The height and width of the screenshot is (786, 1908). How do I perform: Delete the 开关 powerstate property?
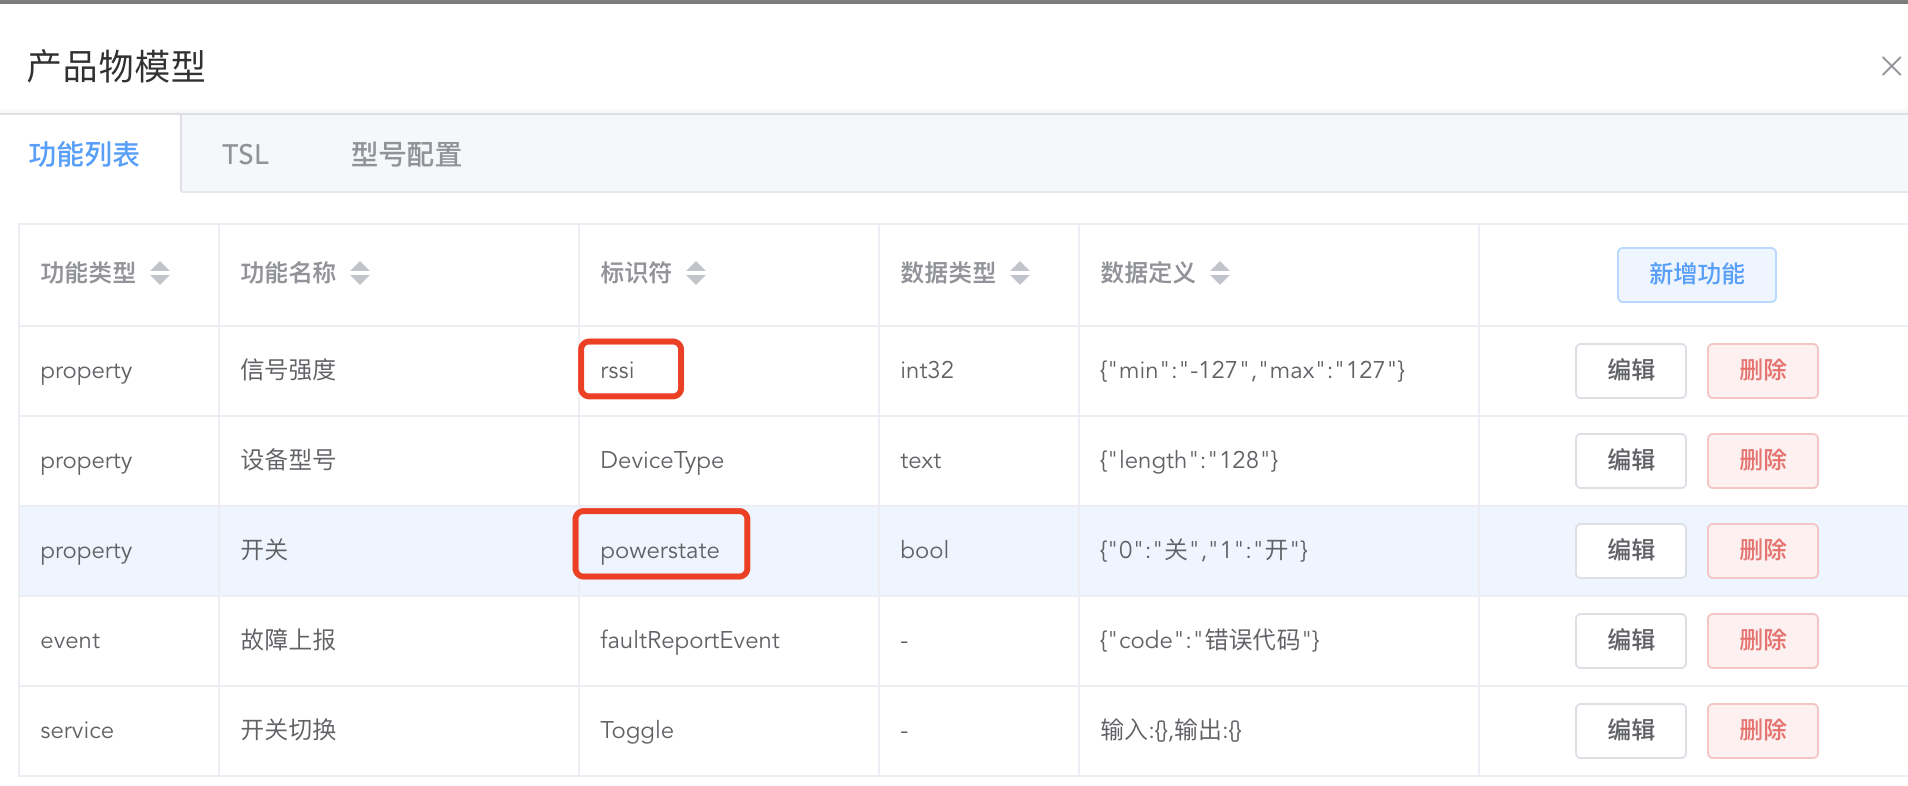(x=1762, y=551)
